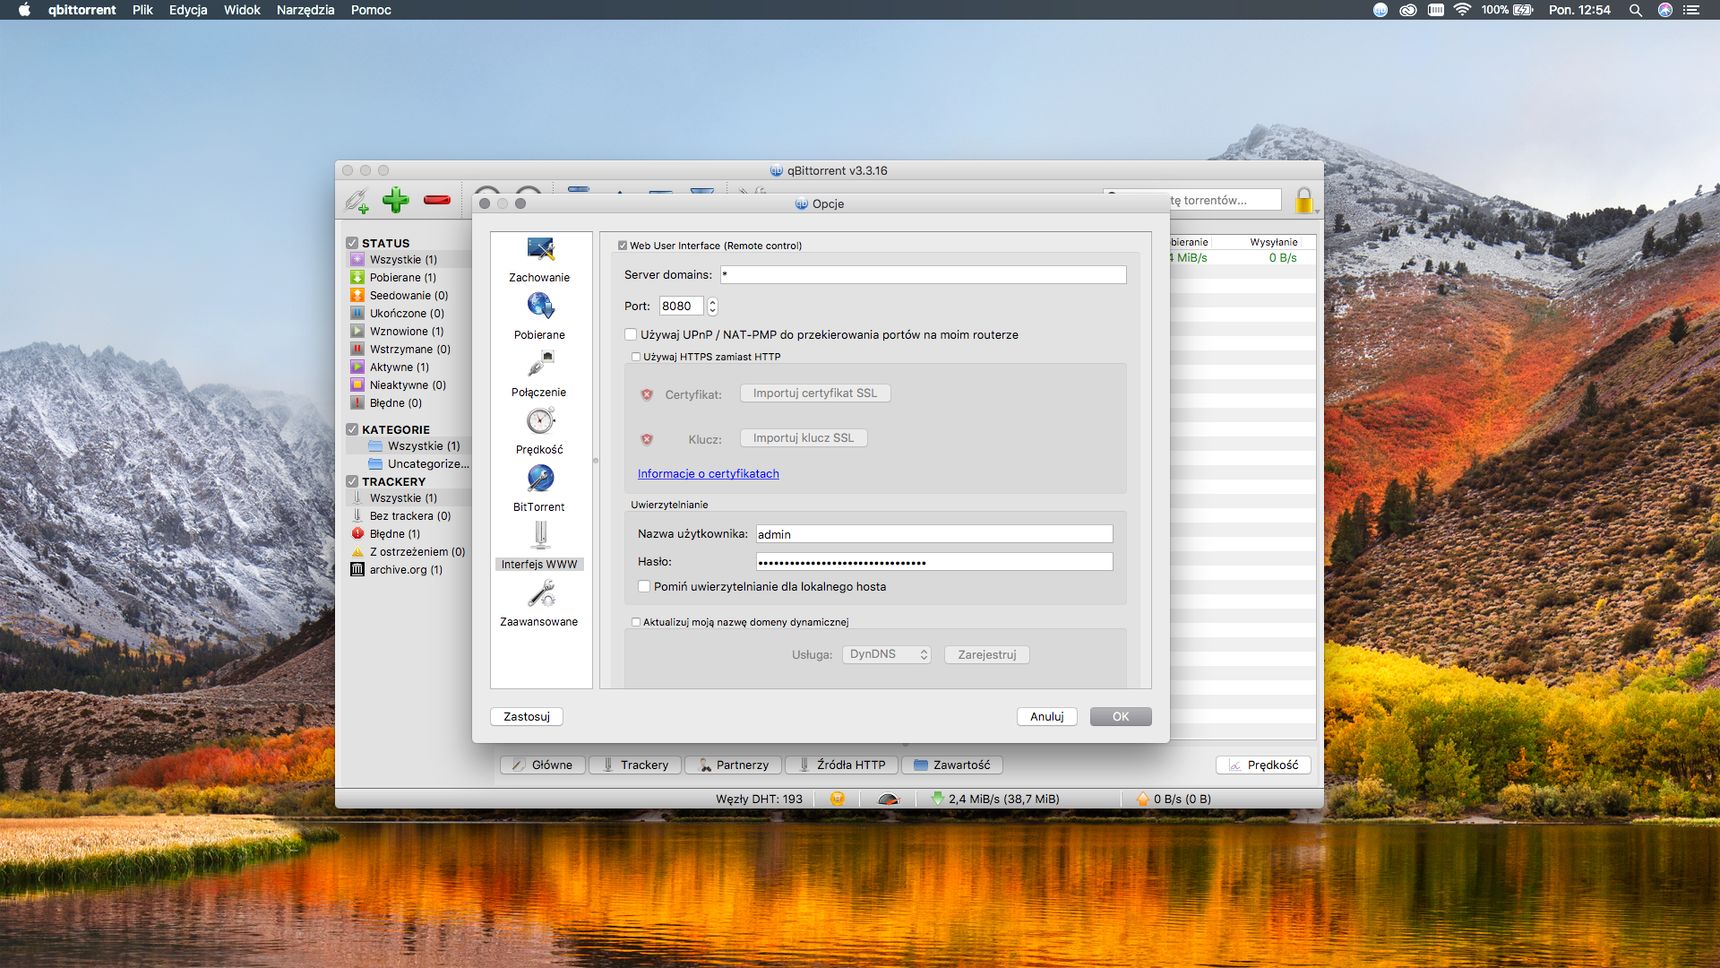Select Uncategorized category filter
The height and width of the screenshot is (968, 1720).
coord(418,464)
